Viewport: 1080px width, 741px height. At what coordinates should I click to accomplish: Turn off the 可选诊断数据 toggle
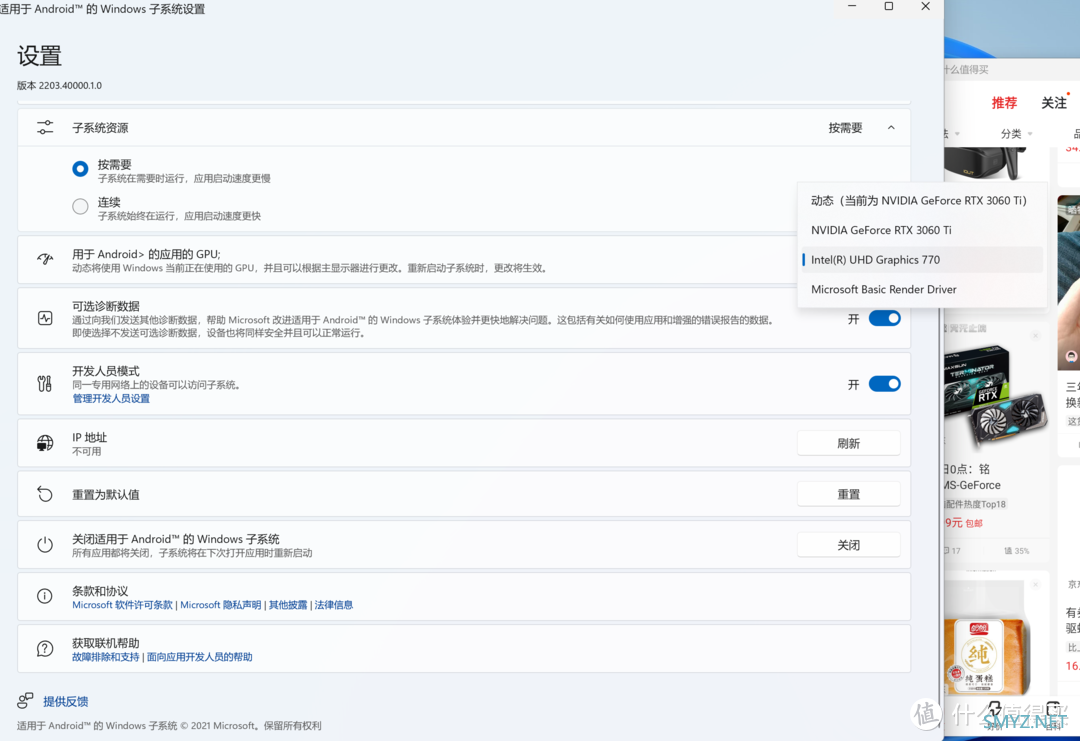884,318
